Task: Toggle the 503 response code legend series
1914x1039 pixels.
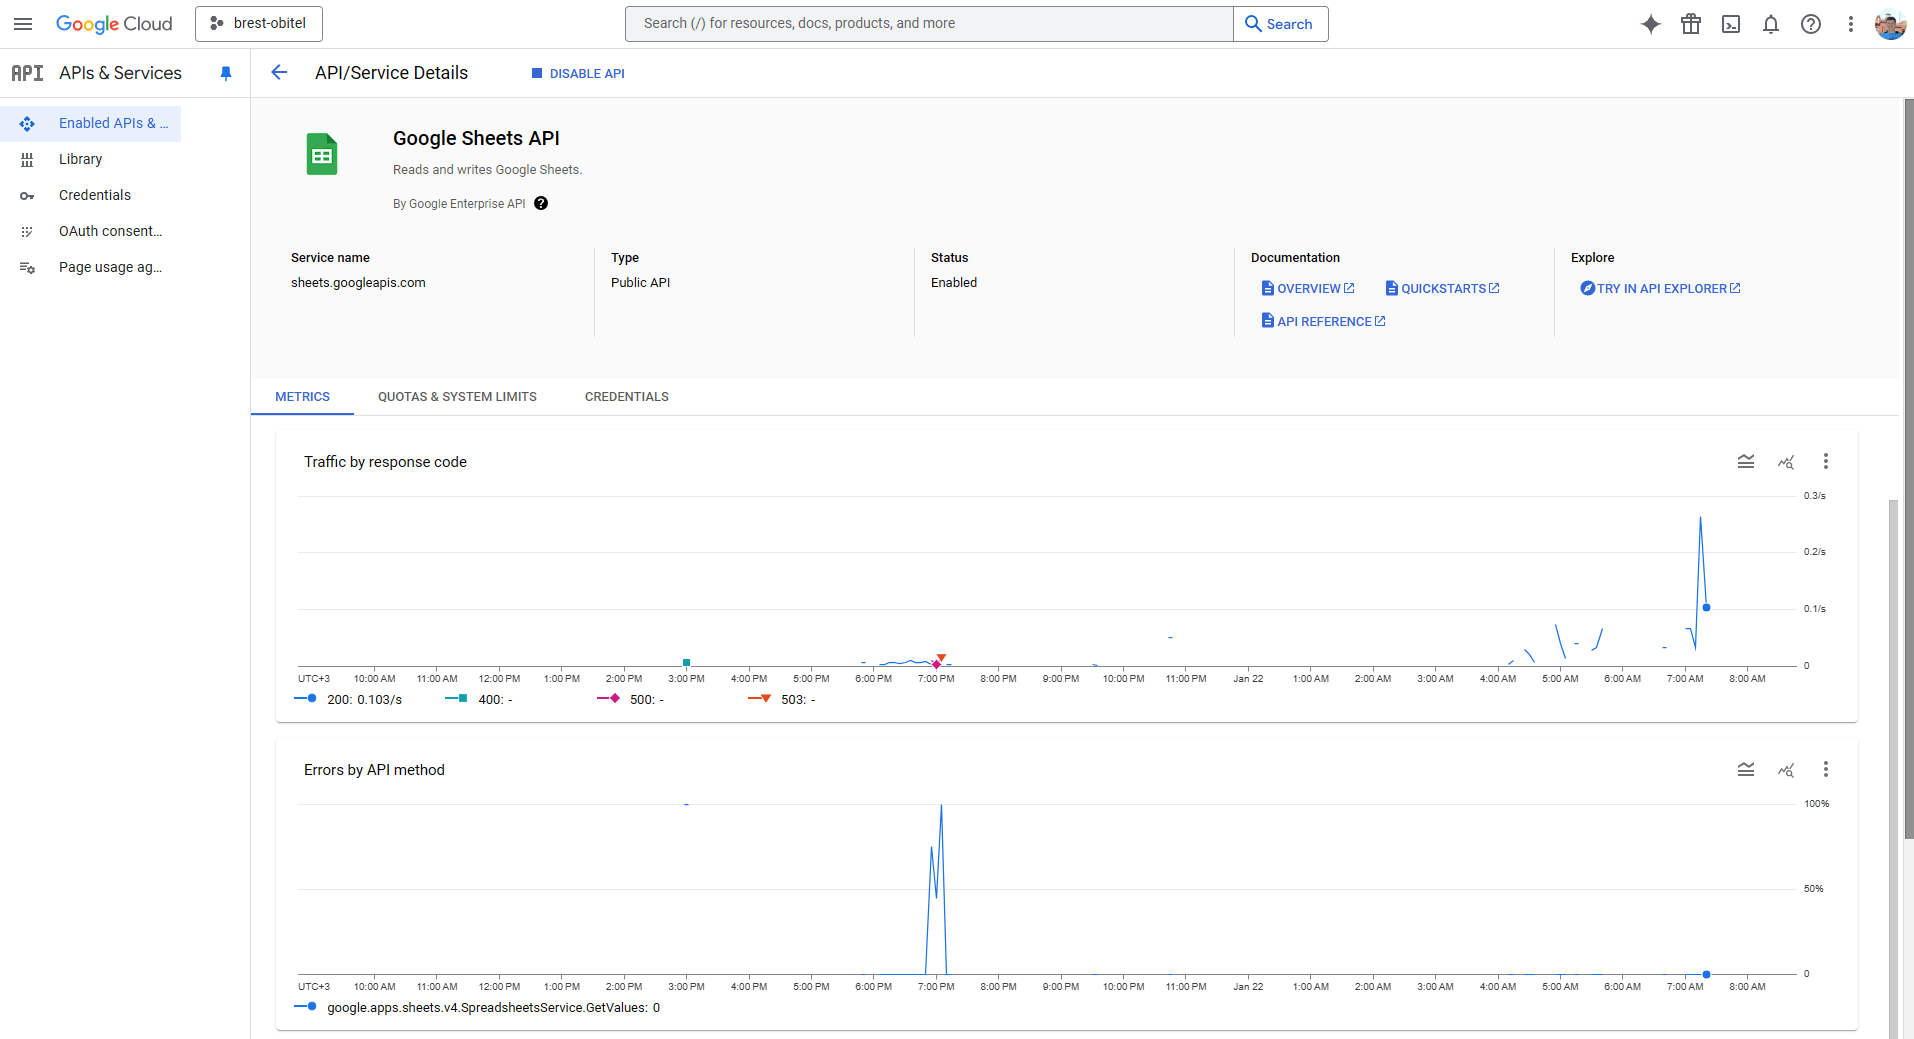Action: [x=782, y=699]
